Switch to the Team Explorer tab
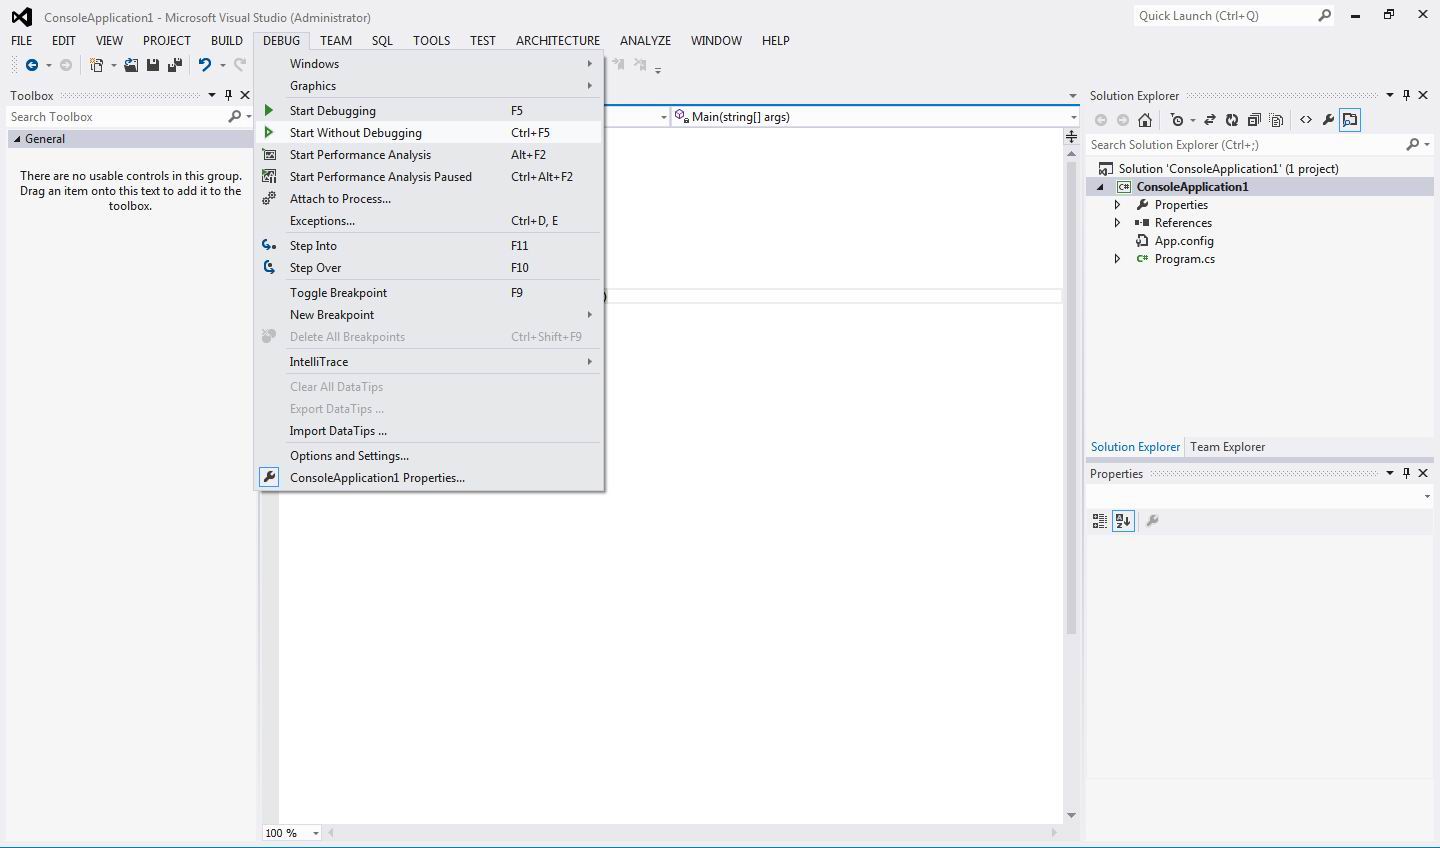Viewport: 1440px width, 848px height. [1227, 447]
